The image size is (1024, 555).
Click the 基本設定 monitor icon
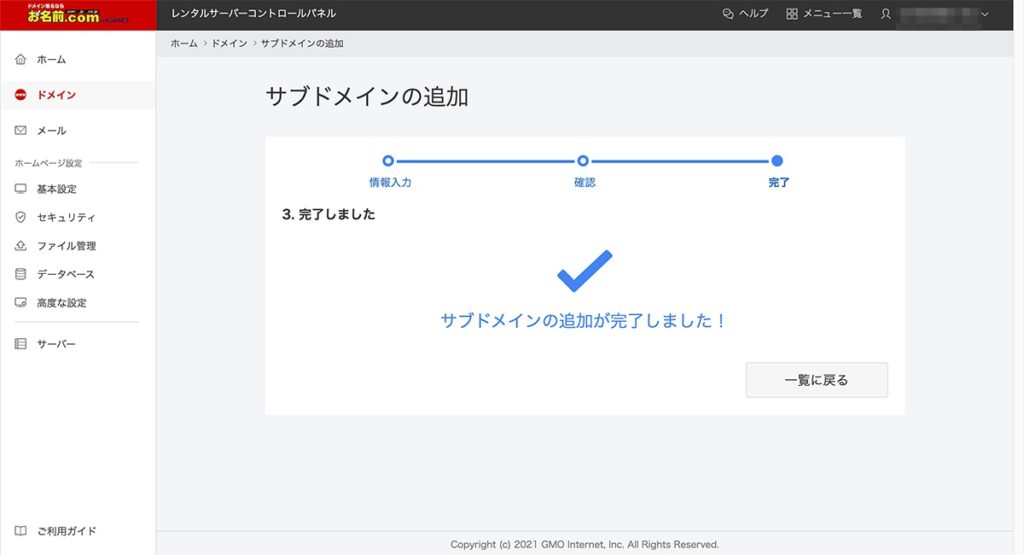click(20, 189)
